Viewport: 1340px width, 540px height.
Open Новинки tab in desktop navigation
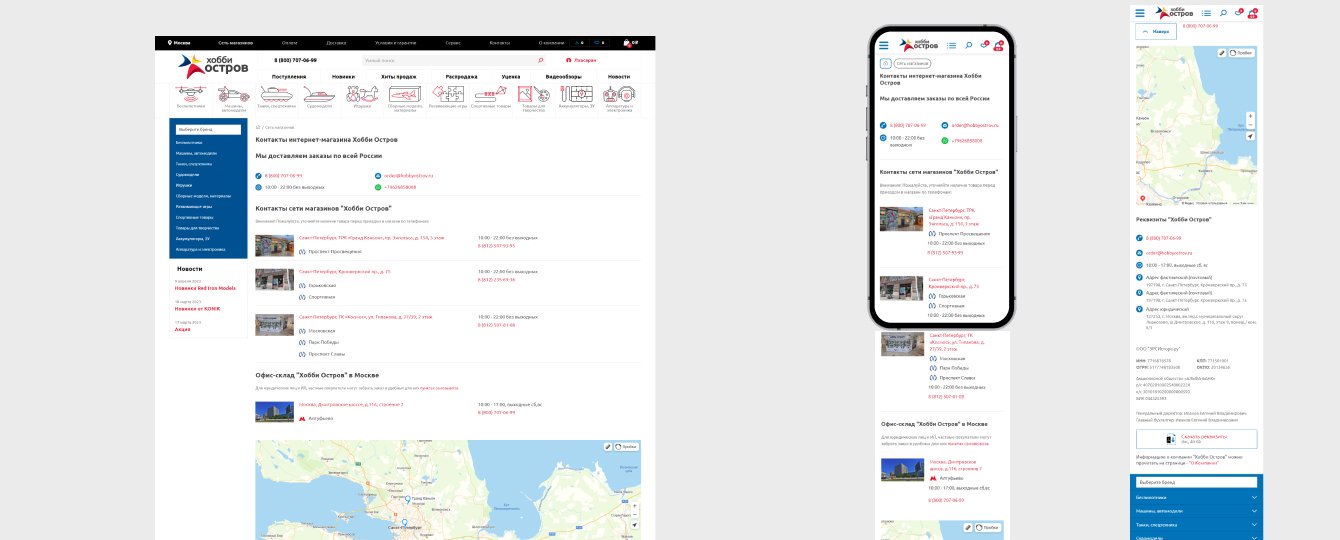[x=343, y=76]
